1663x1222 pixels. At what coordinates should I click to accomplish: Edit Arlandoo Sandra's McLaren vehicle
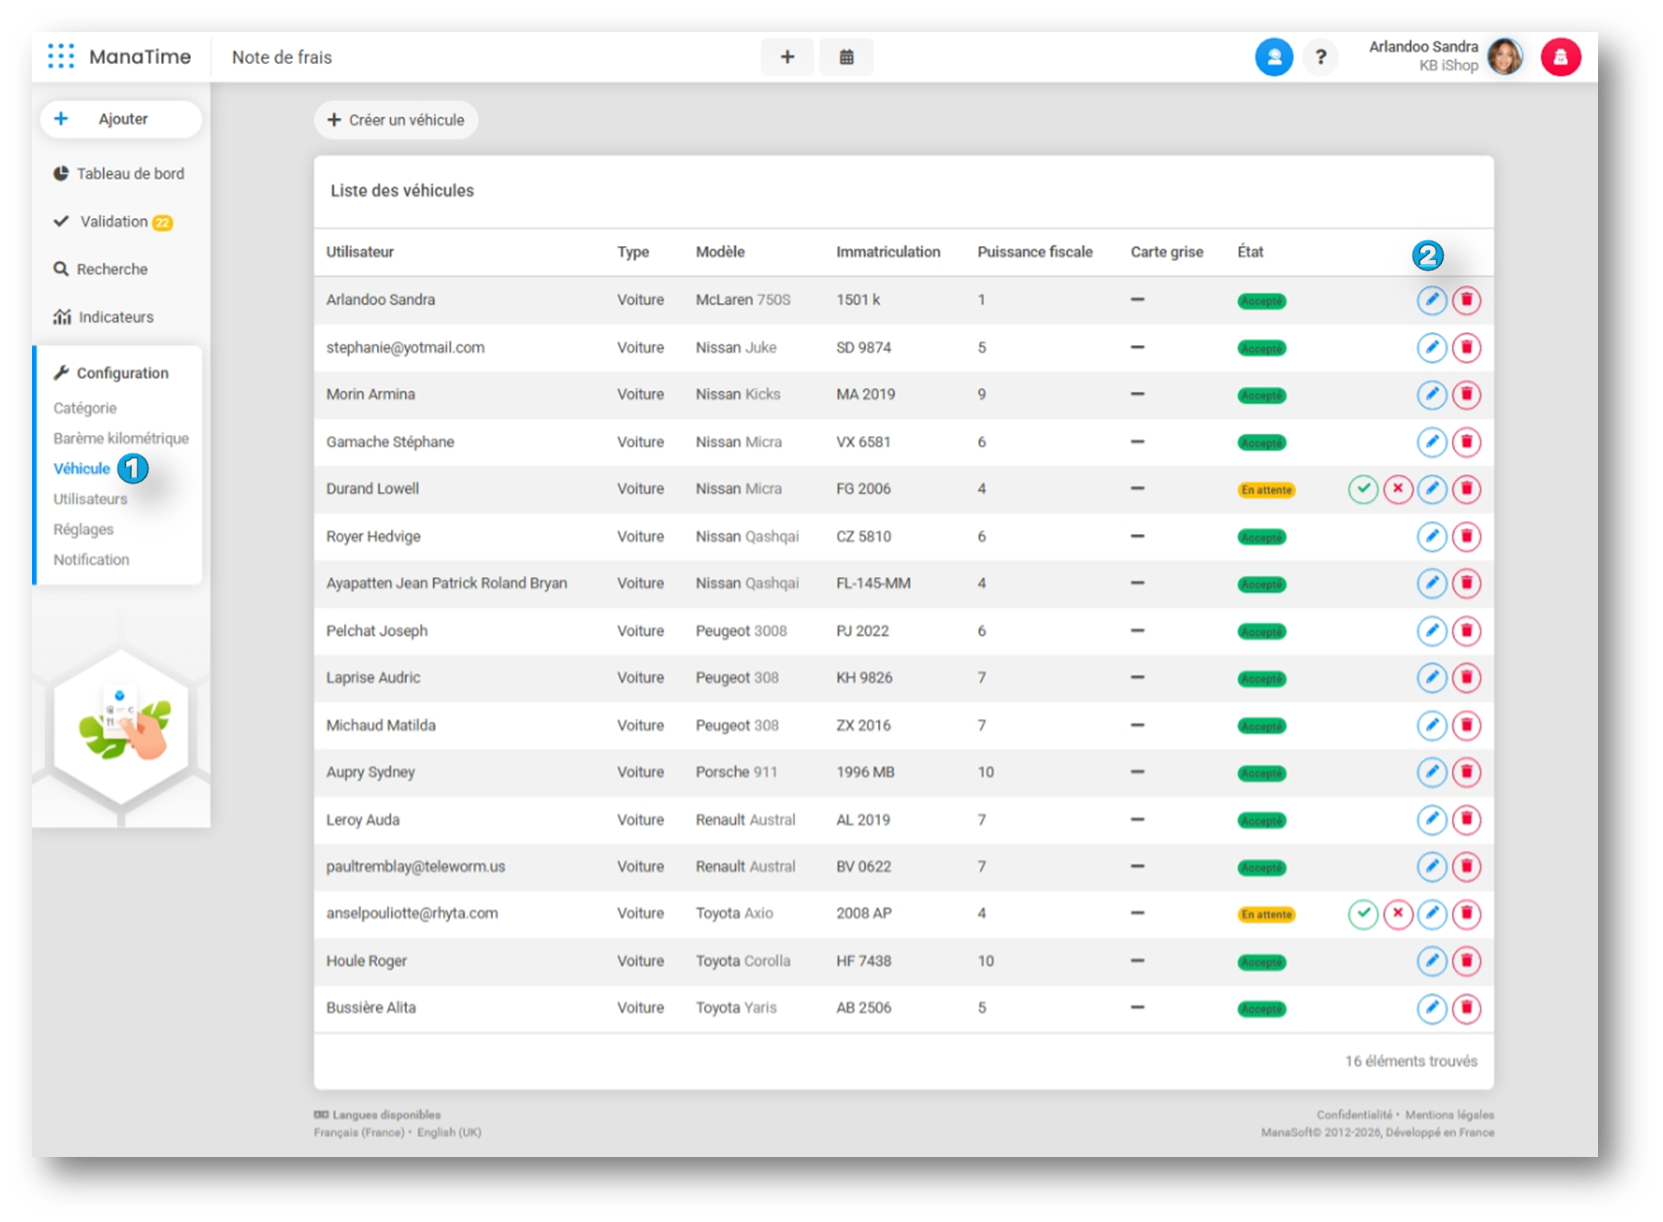click(x=1431, y=300)
